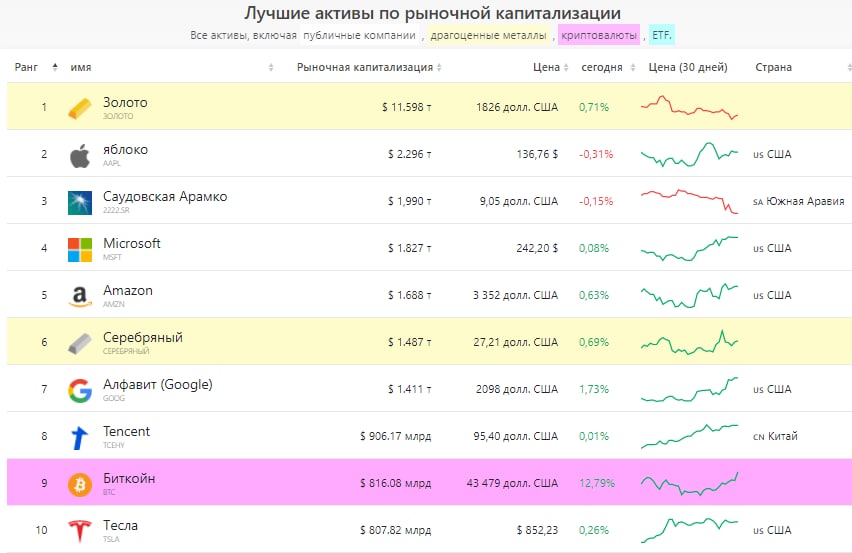Click the Tencent logo icon
This screenshot has height=553, width=852.
(x=79, y=438)
